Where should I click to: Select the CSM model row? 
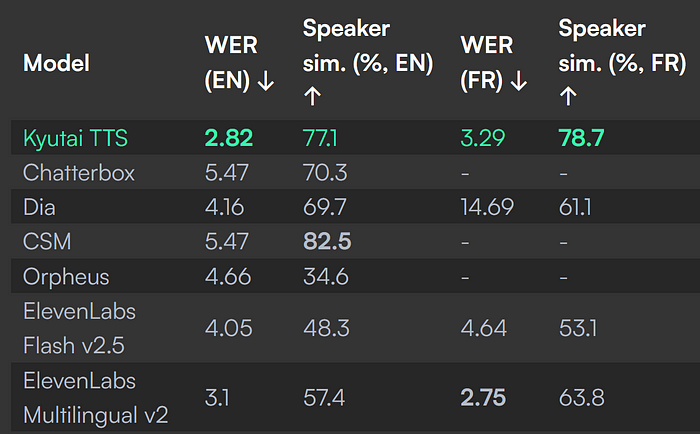[355, 242]
